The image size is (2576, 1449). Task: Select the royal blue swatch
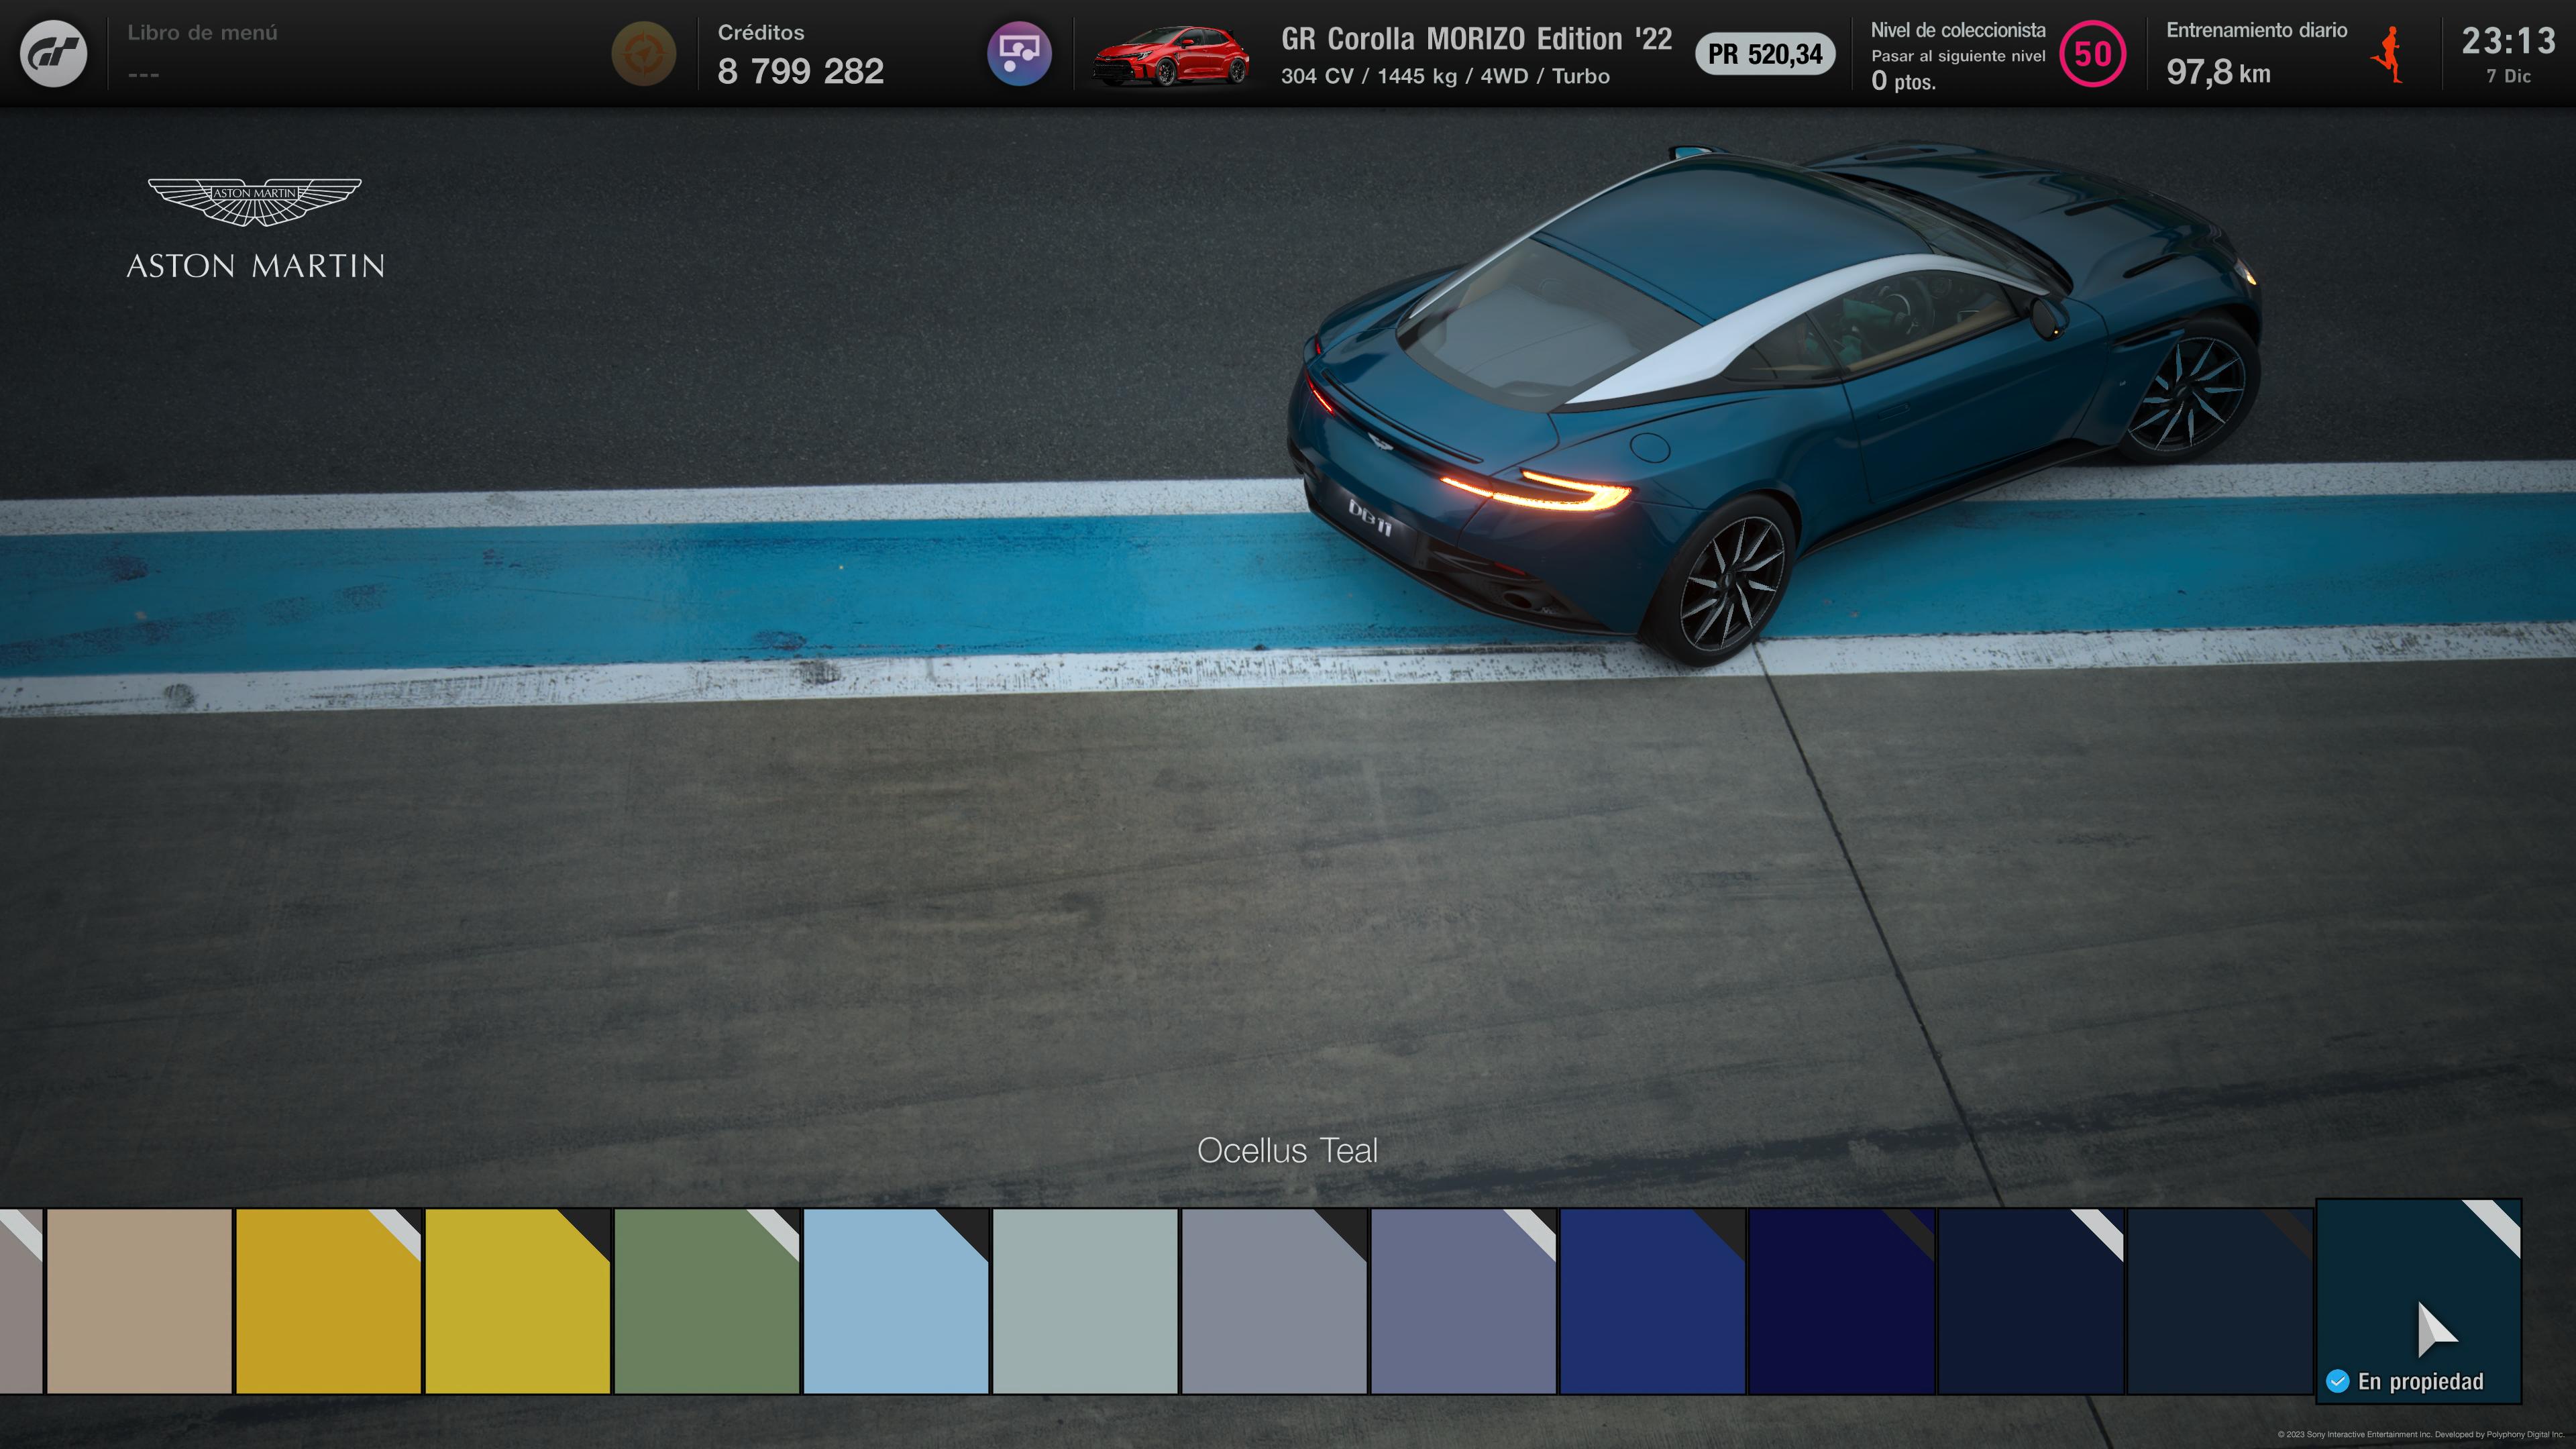pyautogui.click(x=1651, y=1301)
